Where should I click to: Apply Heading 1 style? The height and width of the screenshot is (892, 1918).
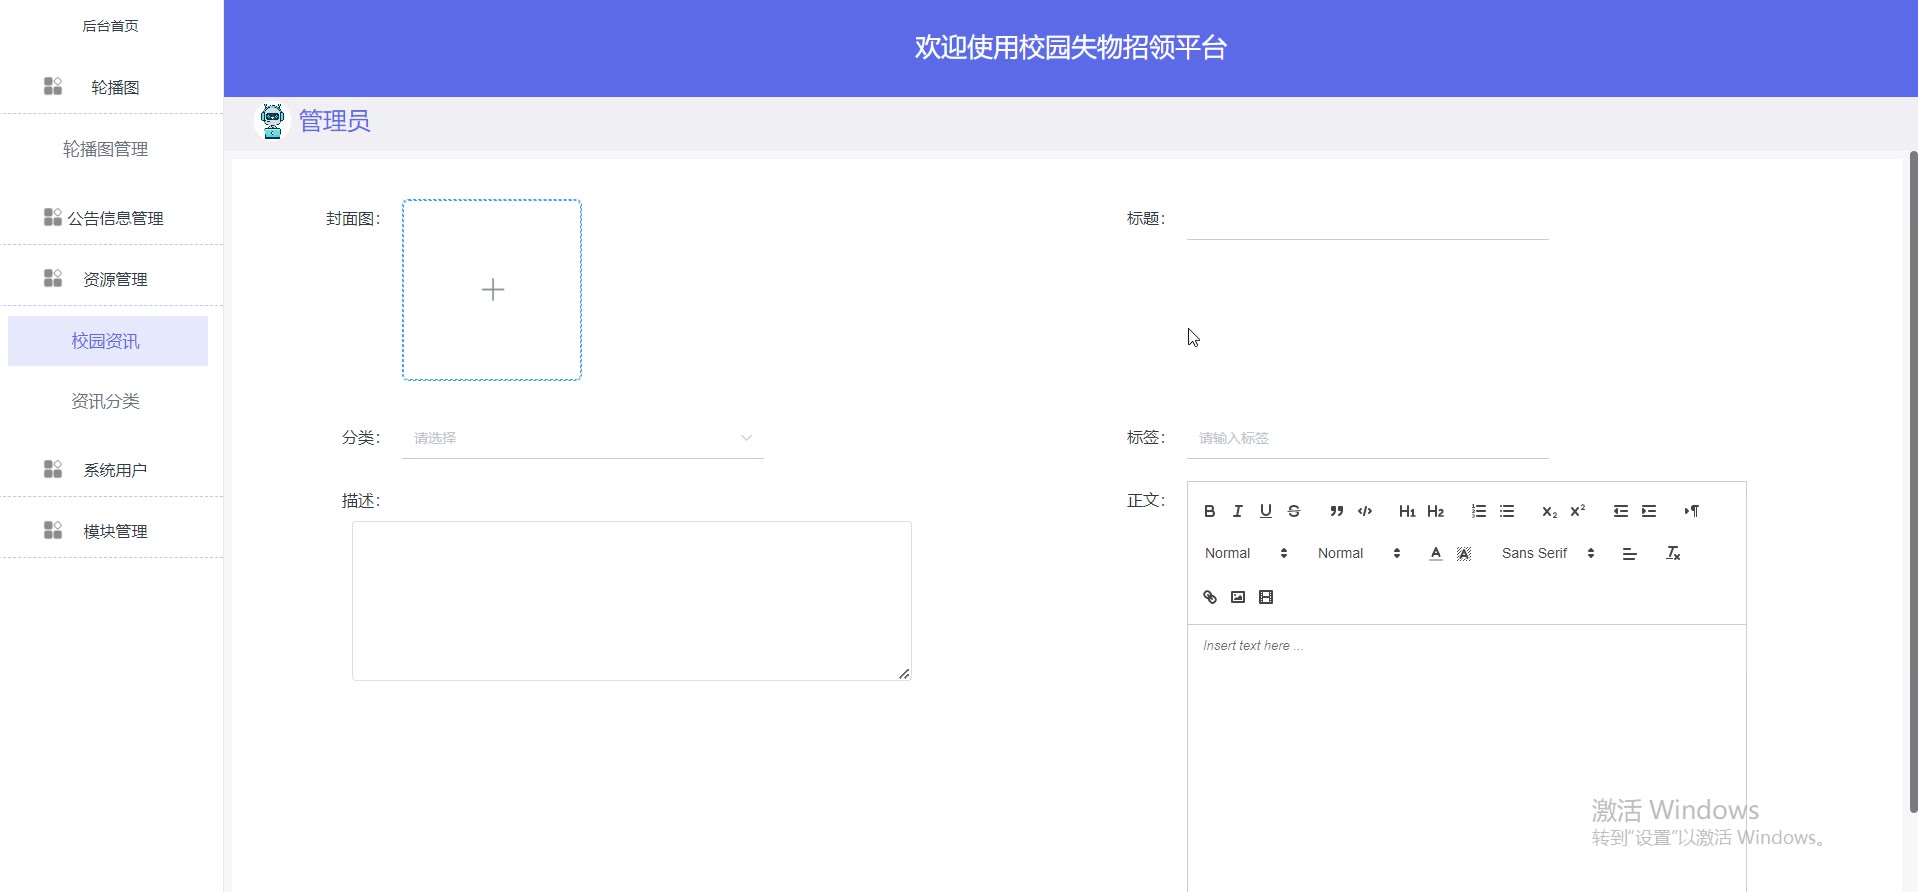tap(1407, 511)
